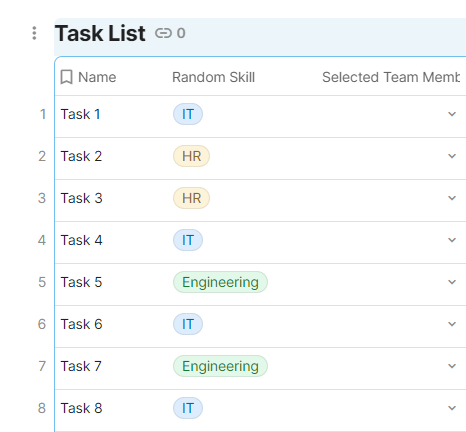Open team member dropdown for Task 7
The width and height of the screenshot is (466, 432).
click(452, 366)
